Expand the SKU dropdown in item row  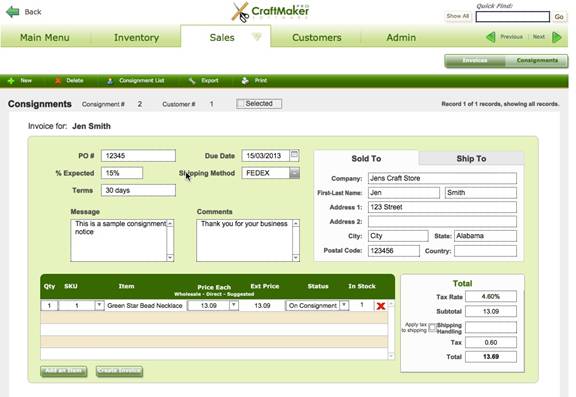(99, 305)
